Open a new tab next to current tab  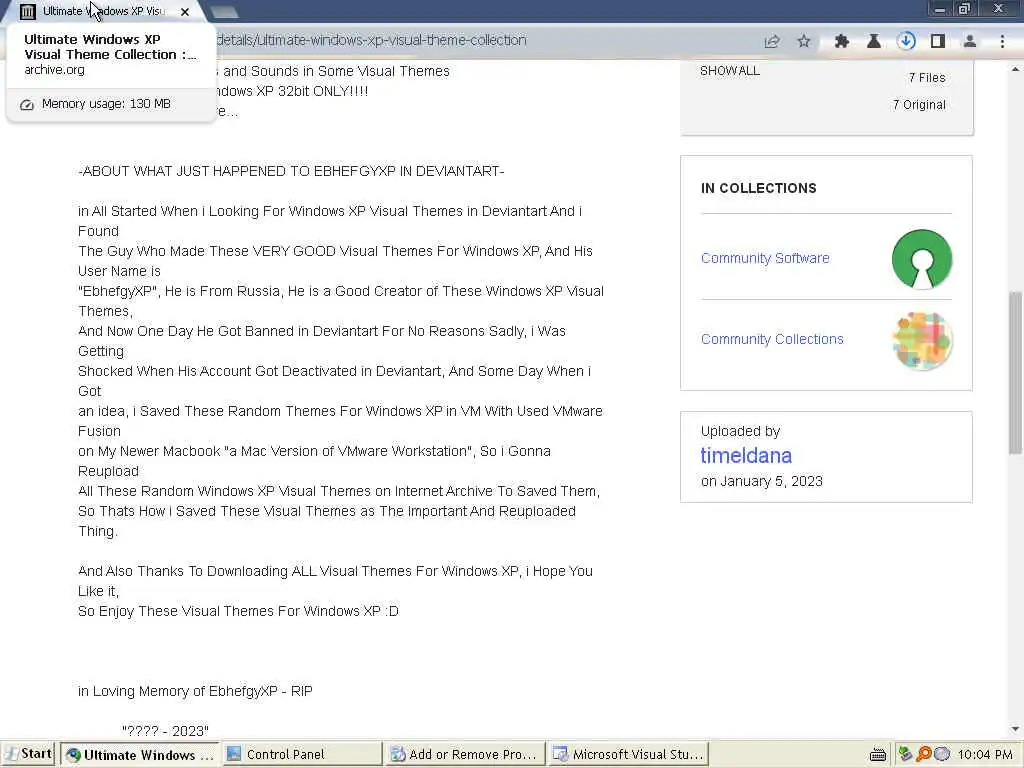click(x=224, y=12)
